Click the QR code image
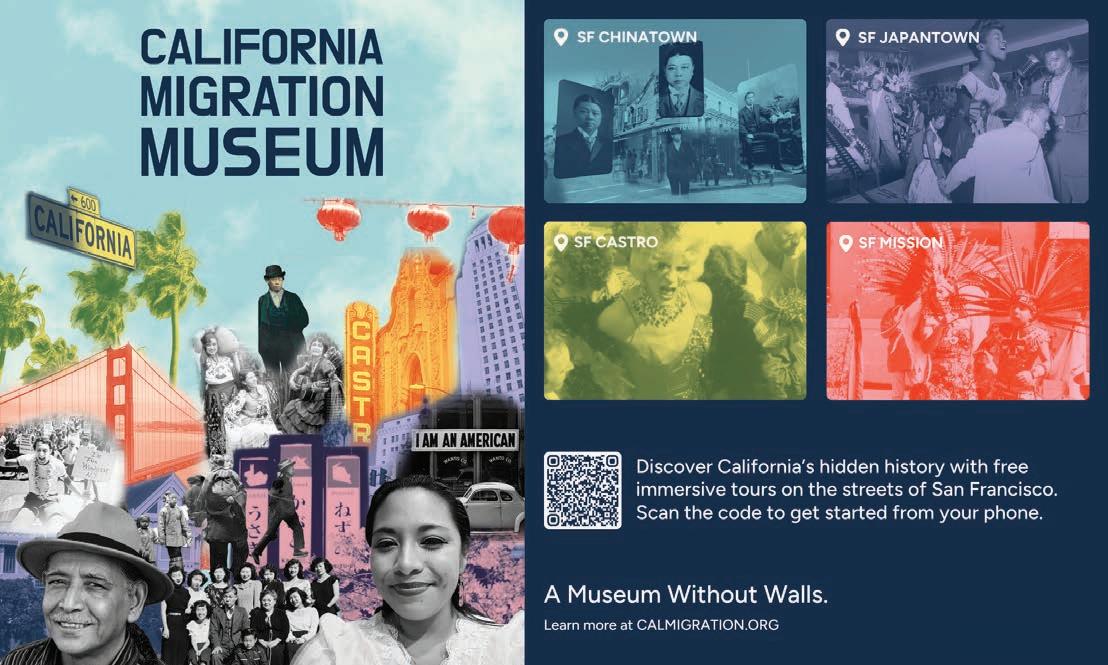The image size is (1108, 665). click(583, 490)
